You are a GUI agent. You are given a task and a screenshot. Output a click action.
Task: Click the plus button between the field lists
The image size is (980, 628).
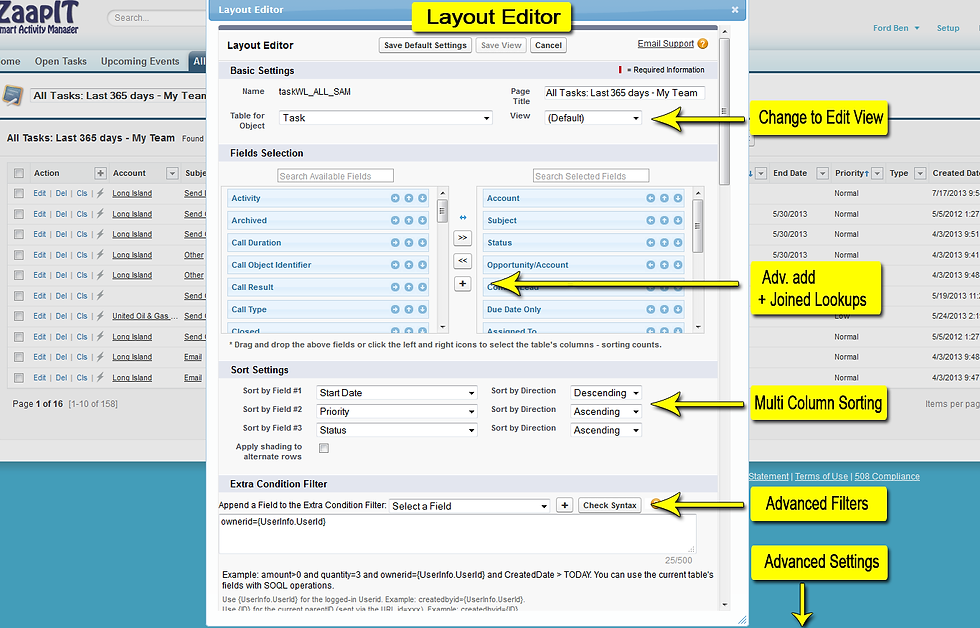pos(462,284)
